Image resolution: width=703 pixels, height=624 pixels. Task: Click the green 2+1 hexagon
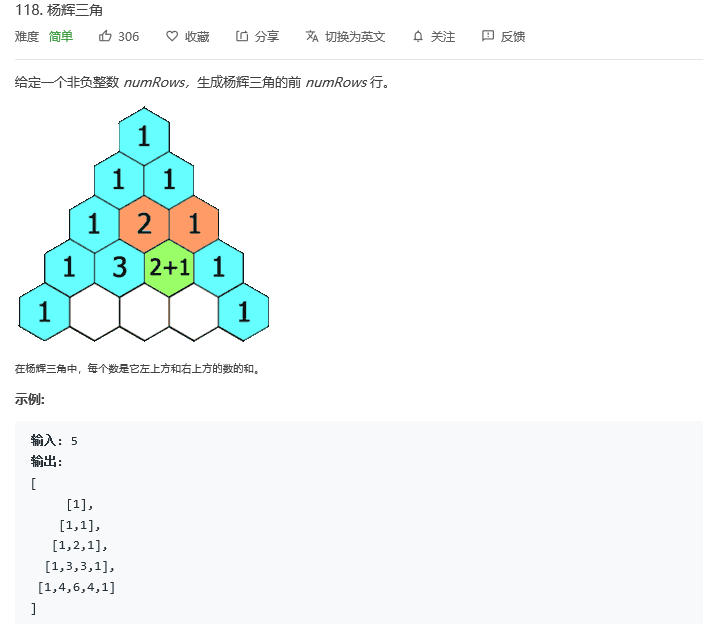tap(169, 268)
